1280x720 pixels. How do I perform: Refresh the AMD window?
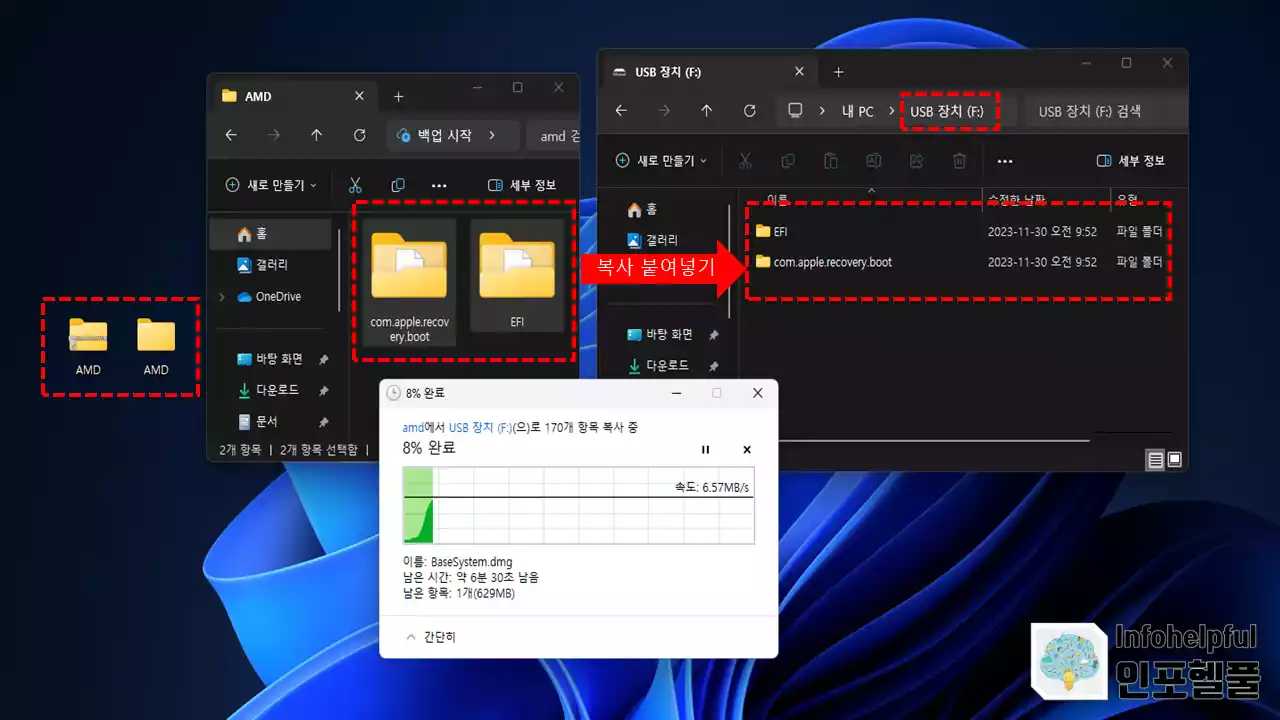coord(359,135)
